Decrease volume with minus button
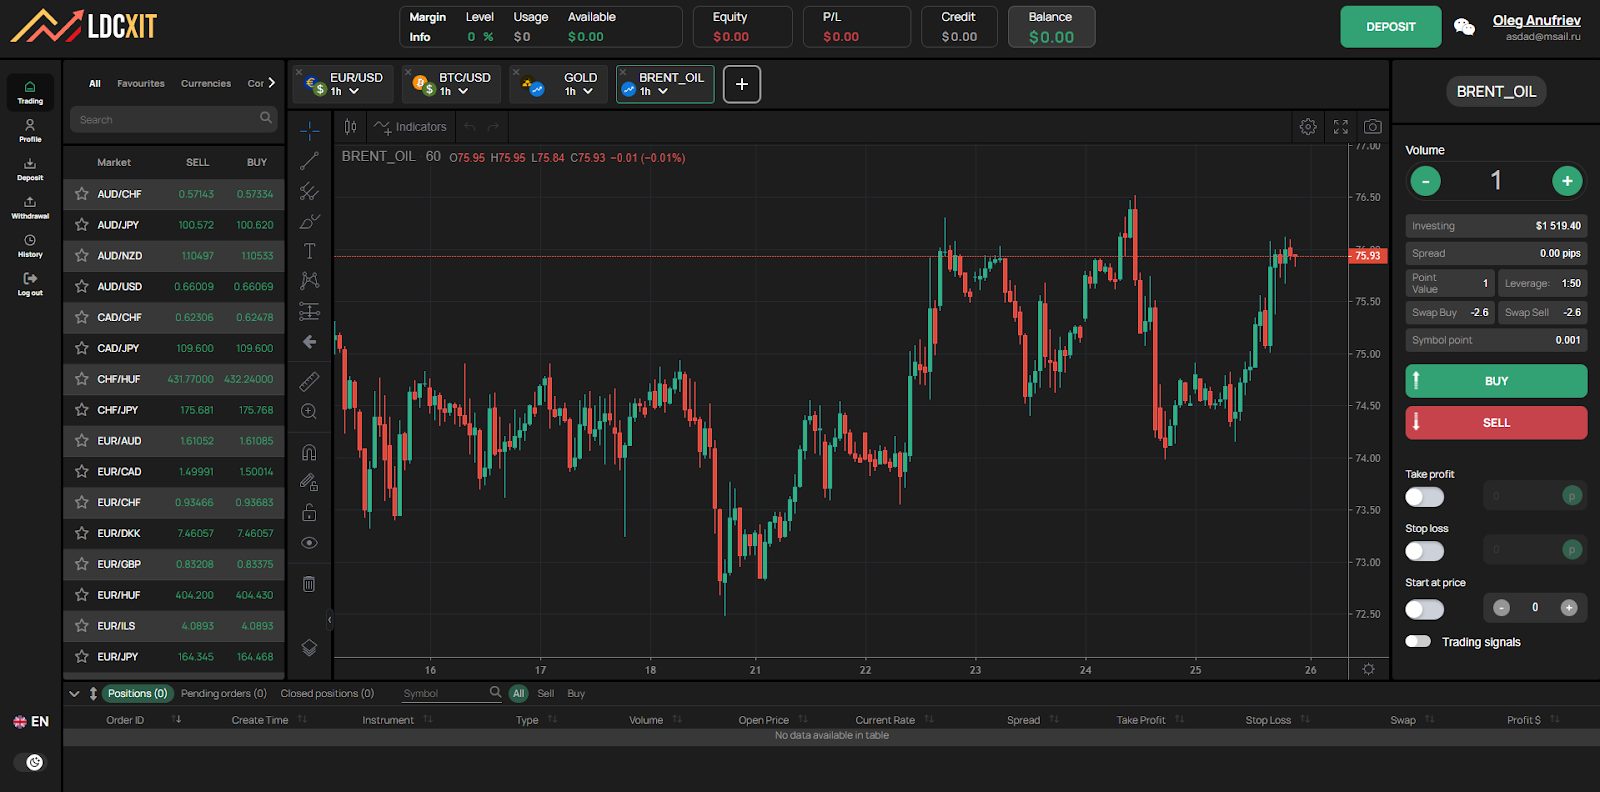1600x792 pixels. click(x=1425, y=181)
